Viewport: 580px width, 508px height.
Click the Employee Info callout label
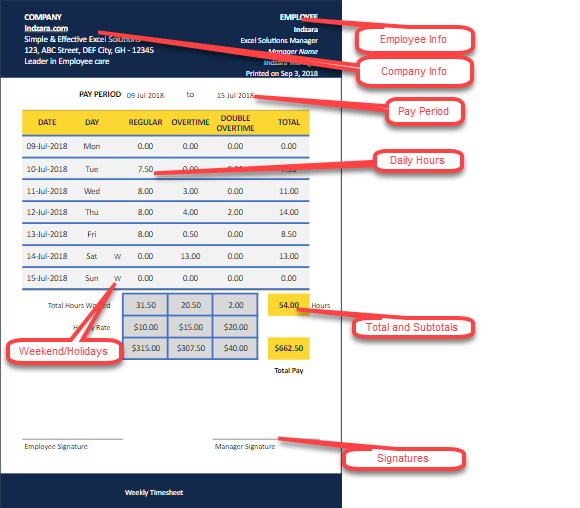(414, 39)
